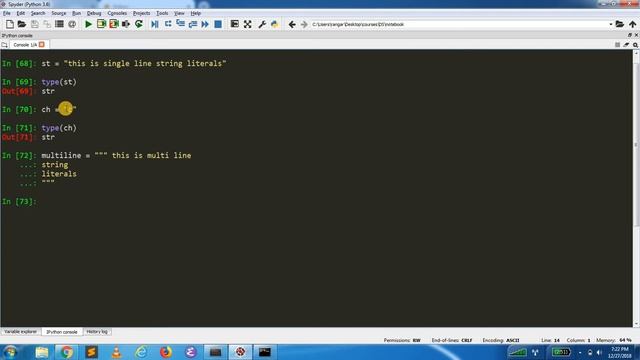This screenshot has width=640, height=360.
Task: Click the Save File toolbar icon
Action: click(34, 24)
